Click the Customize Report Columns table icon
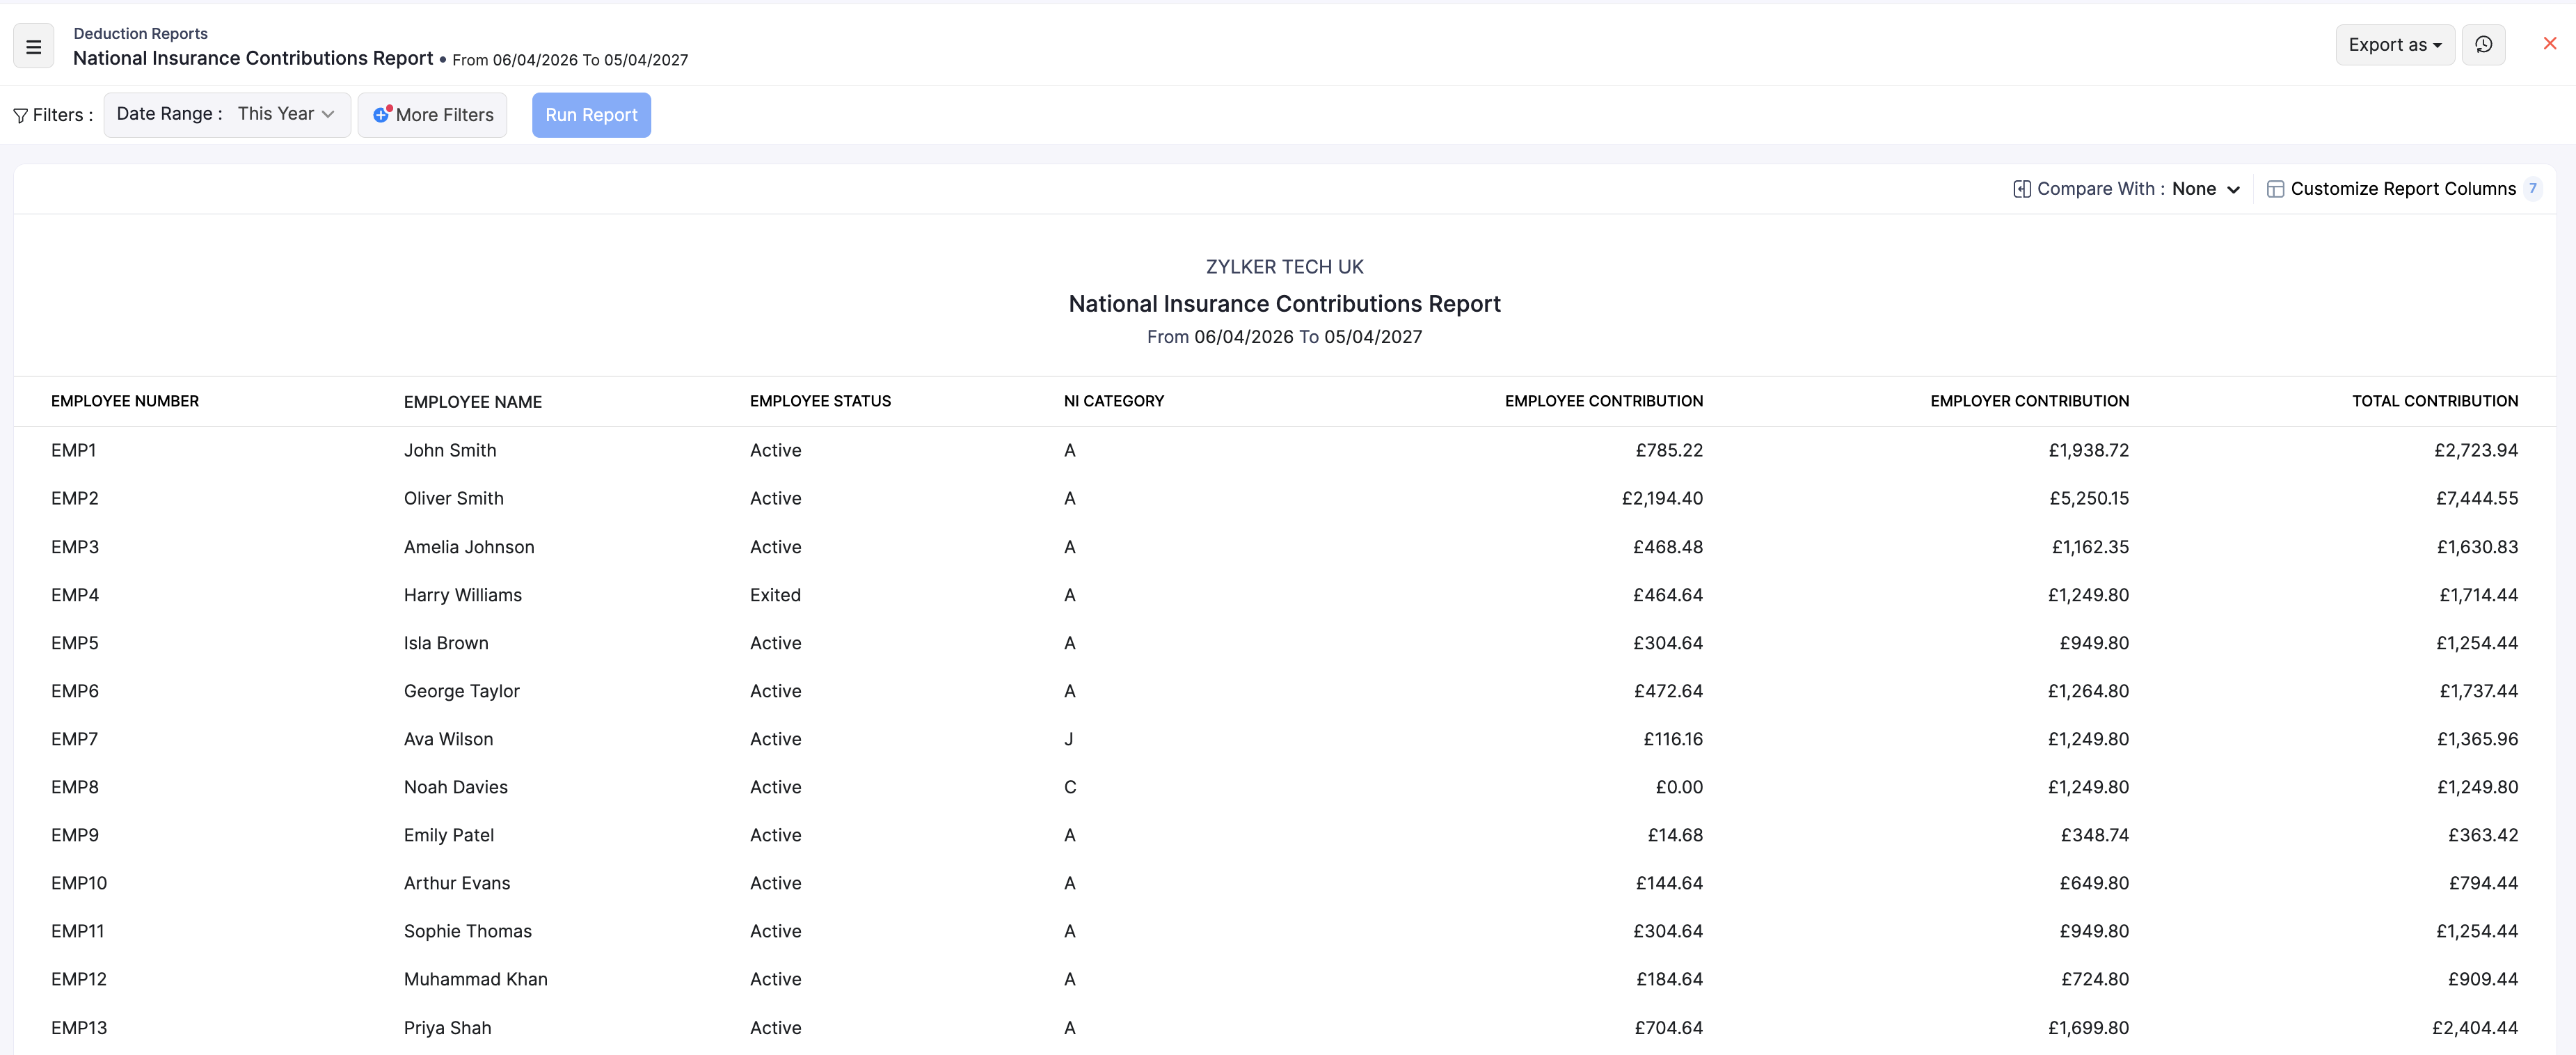 pyautogui.click(x=2275, y=189)
